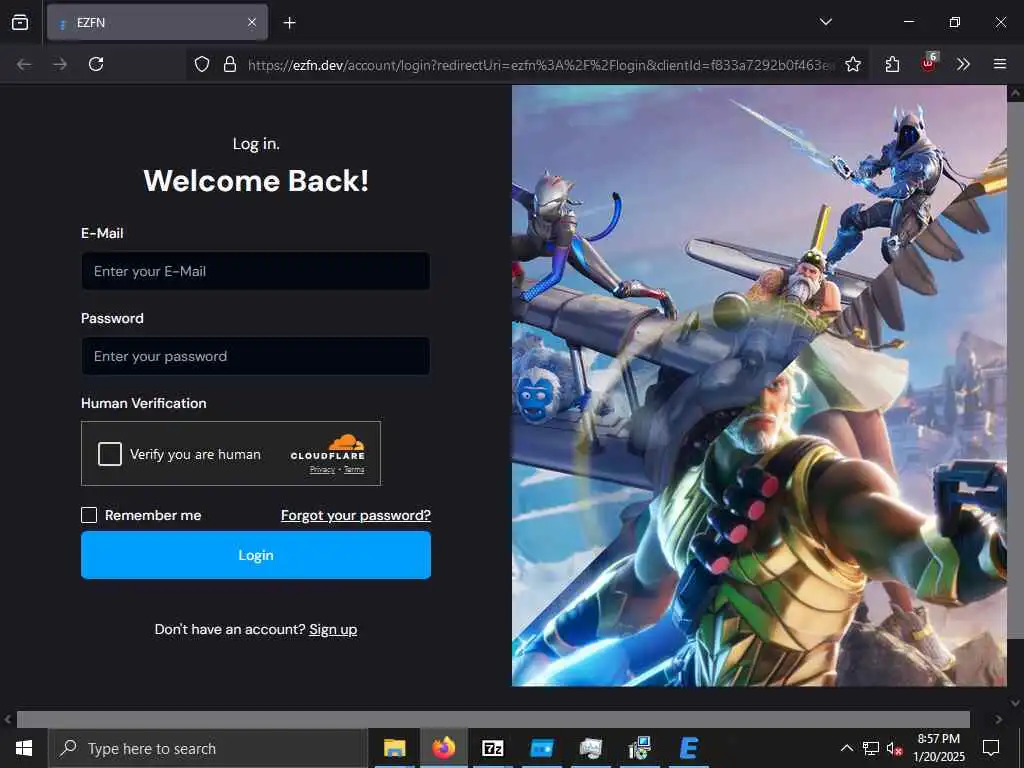Show more tools overflow chevrons

[963, 64]
